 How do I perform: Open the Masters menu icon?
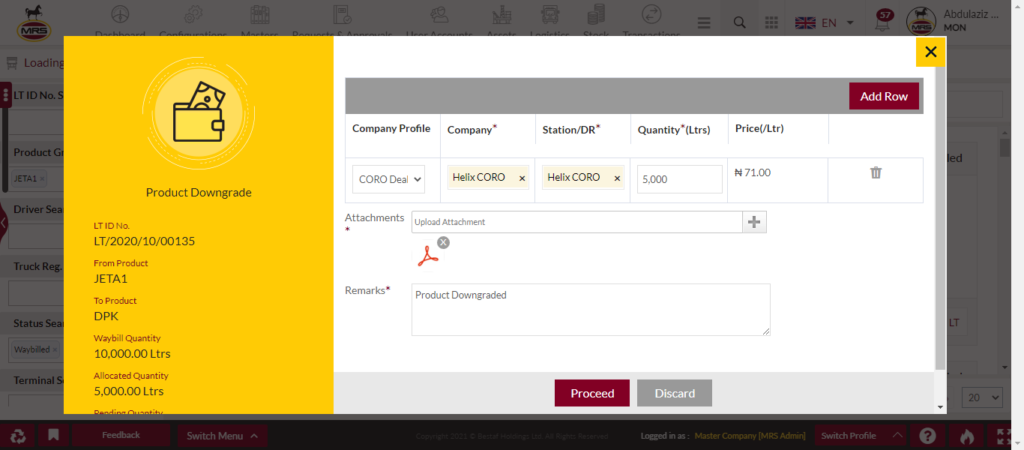click(260, 16)
